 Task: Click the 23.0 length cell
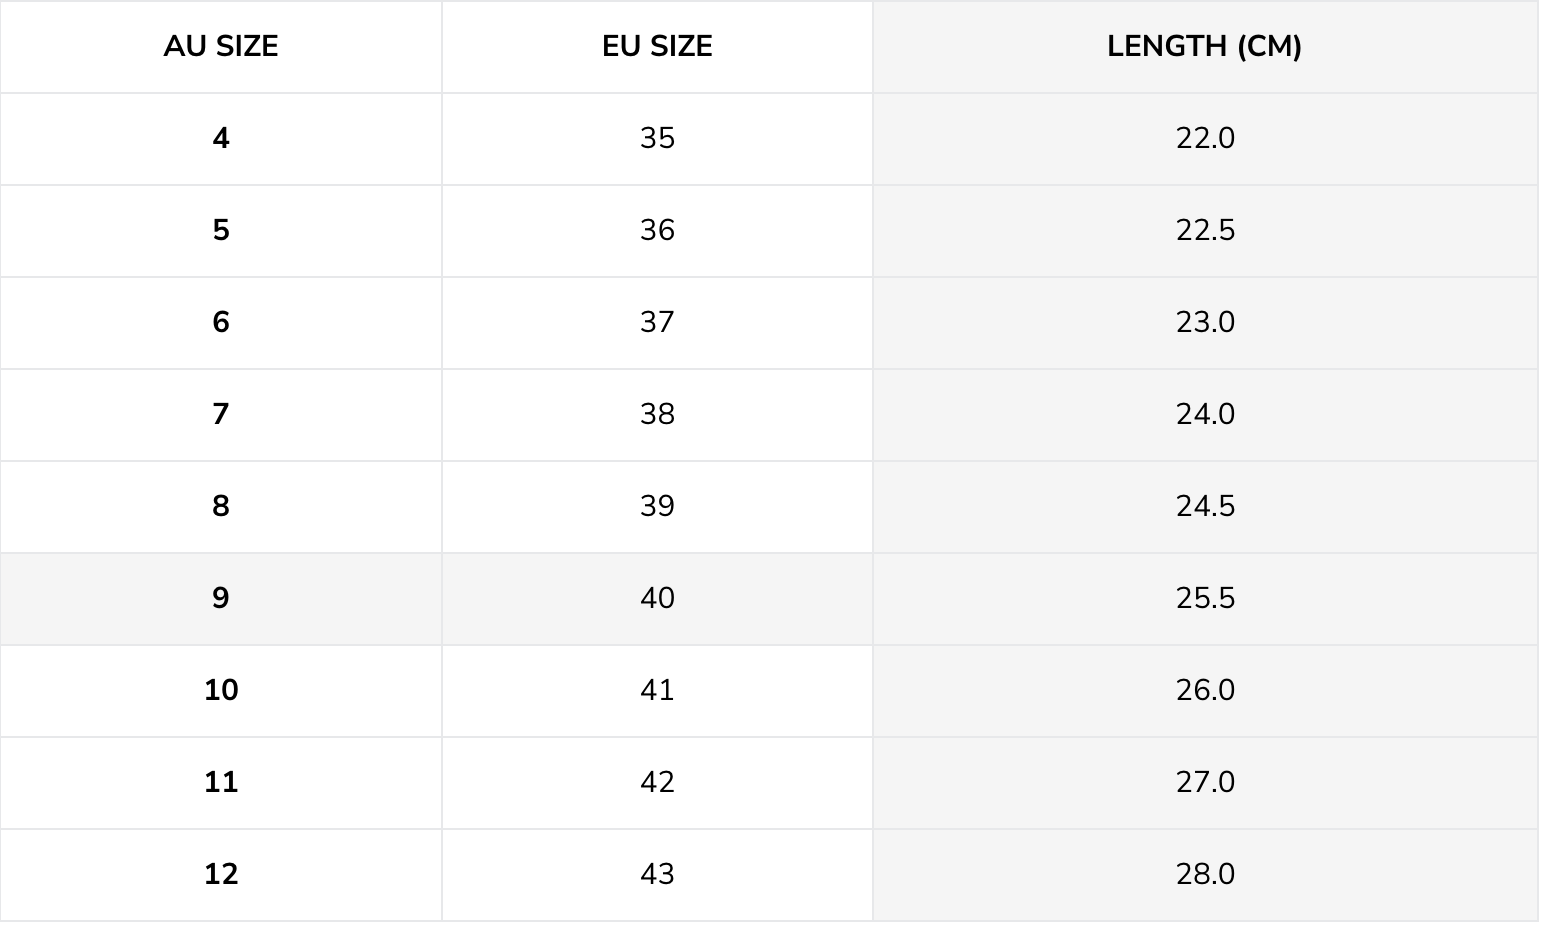[x=1205, y=322]
